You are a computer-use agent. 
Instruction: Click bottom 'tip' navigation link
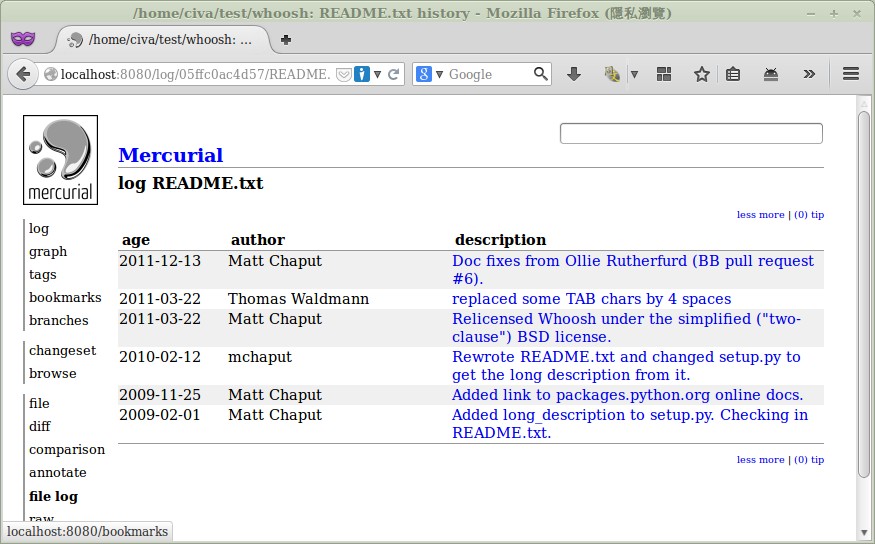pos(818,460)
